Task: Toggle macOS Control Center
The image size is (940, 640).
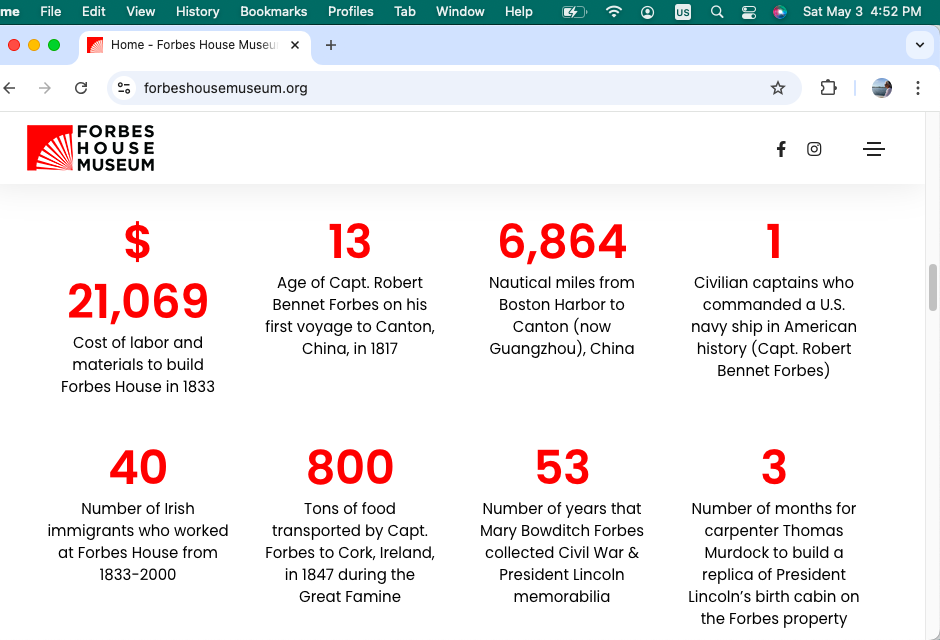Action: [748, 11]
